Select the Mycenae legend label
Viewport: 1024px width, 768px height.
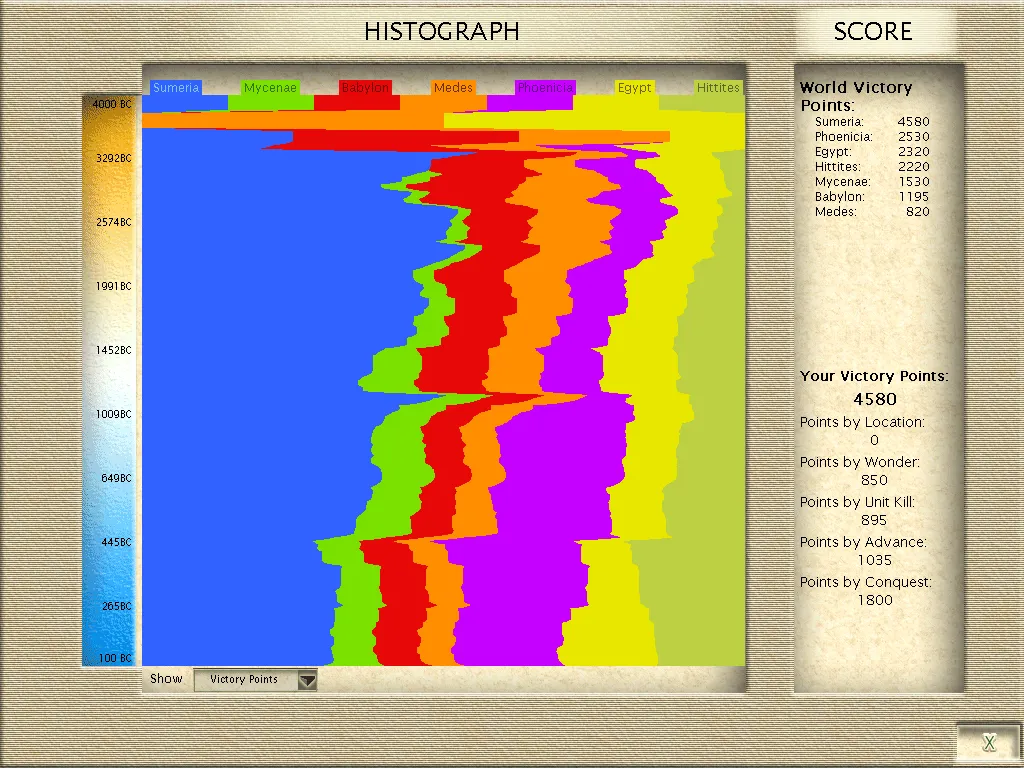(270, 88)
